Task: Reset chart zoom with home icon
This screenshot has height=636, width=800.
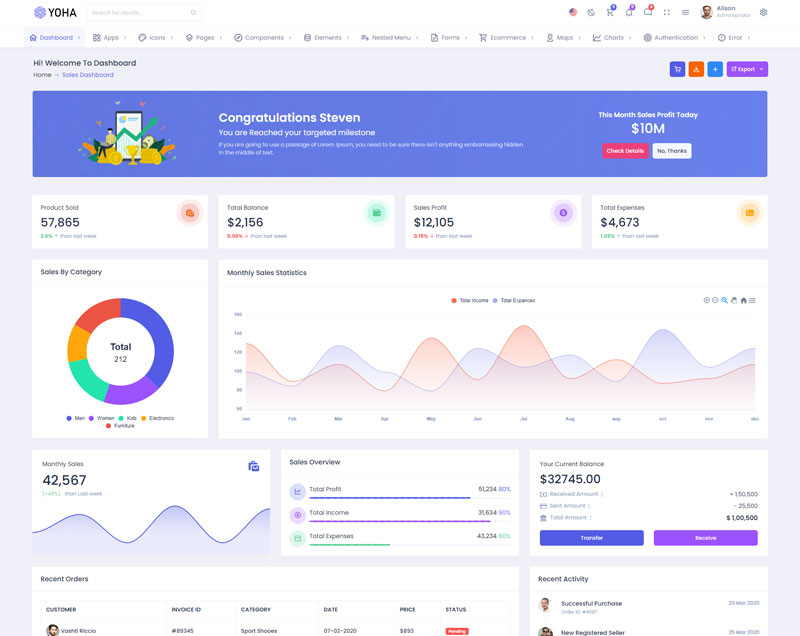Action: pyautogui.click(x=743, y=300)
